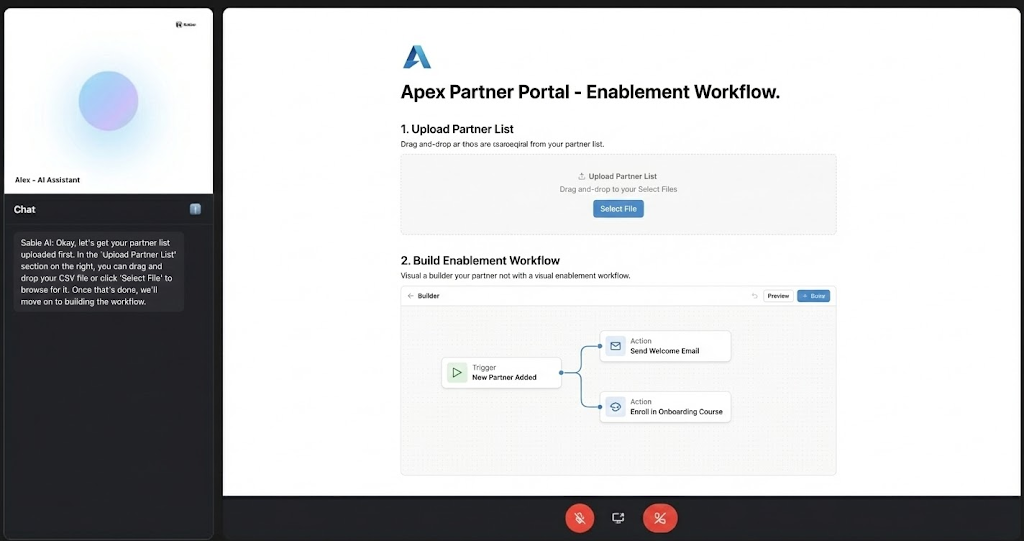1024x541 pixels.
Task: Click the small logo in assistant video tile
Action: click(185, 24)
